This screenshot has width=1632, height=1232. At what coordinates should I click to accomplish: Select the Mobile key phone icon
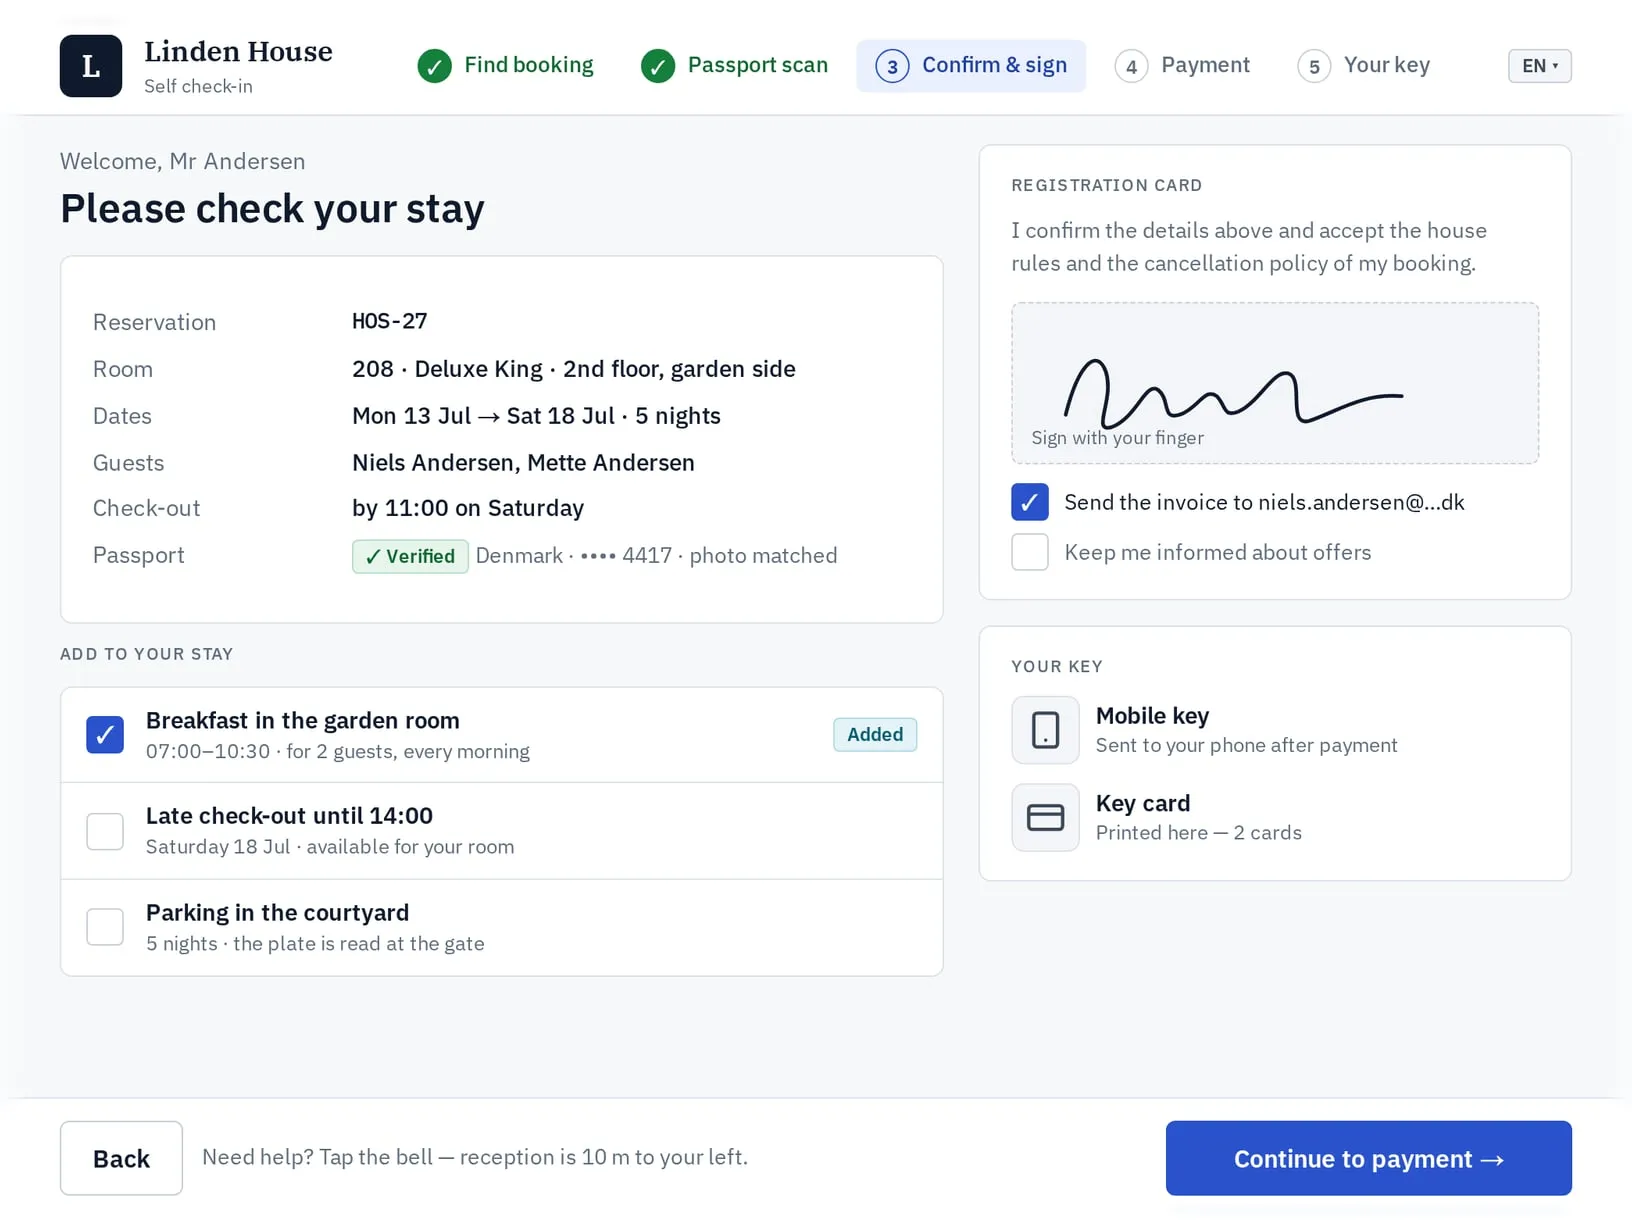pos(1045,730)
